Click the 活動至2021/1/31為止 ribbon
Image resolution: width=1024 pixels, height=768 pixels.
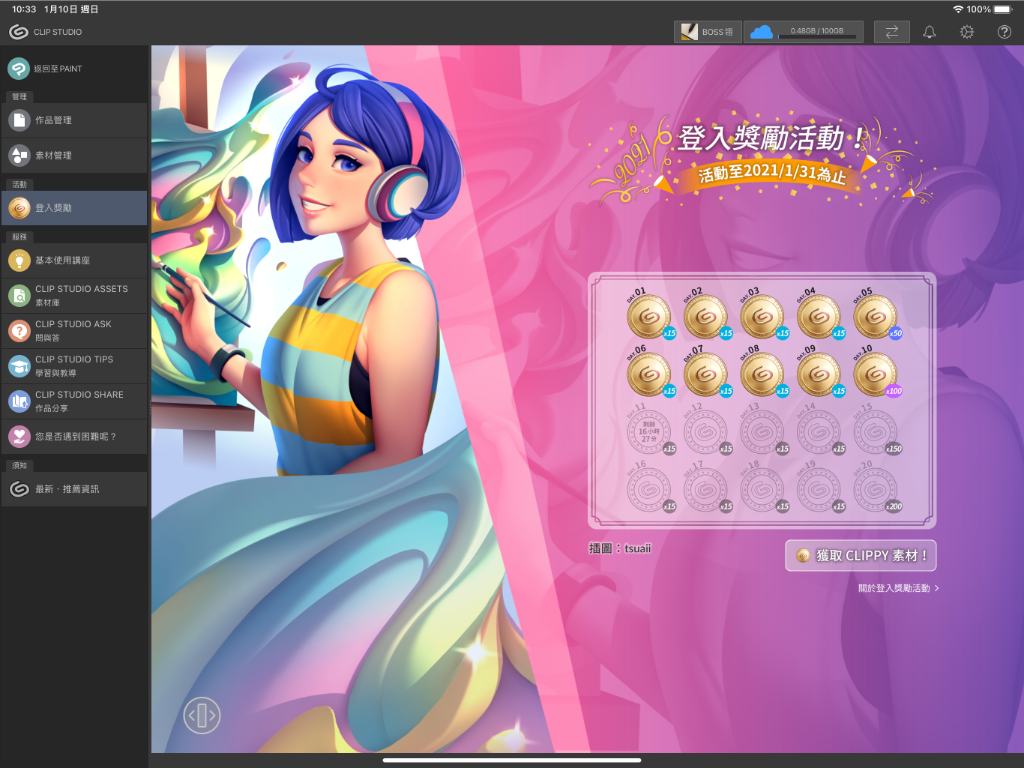point(772,175)
